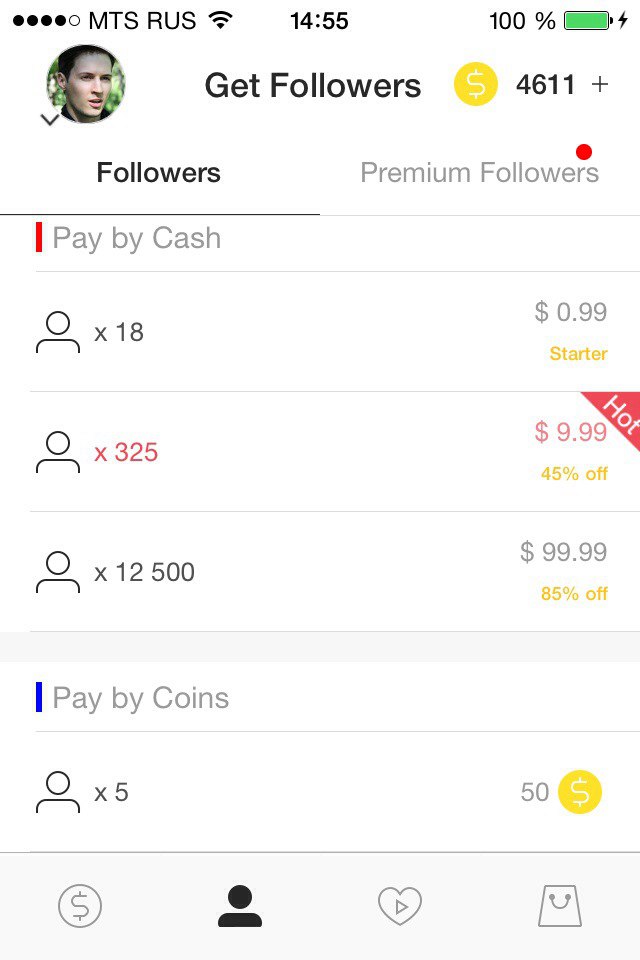Buy 325 followers for $ 9.99
Viewport: 640px width, 960px height.
(x=320, y=452)
